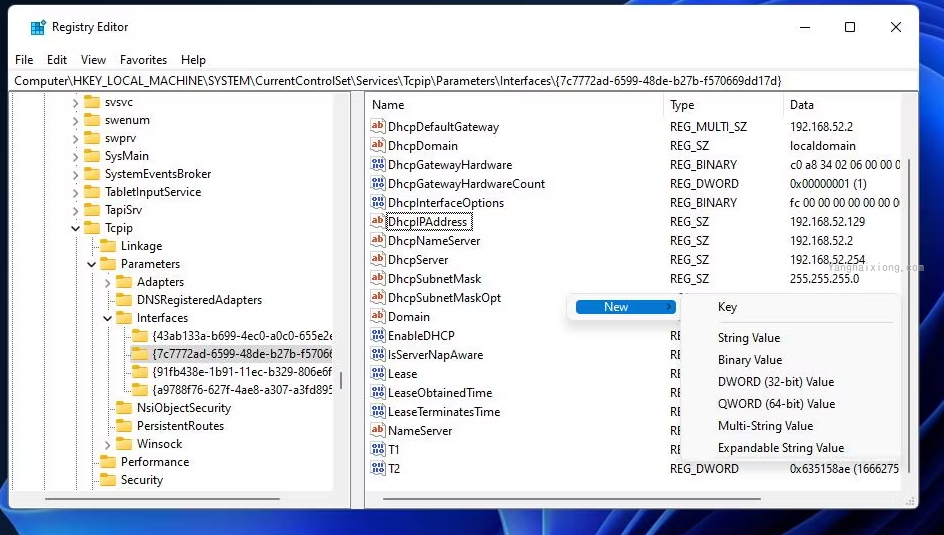This screenshot has width=944, height=535.
Task: Open the New submenu in context menu
Action: [626, 307]
